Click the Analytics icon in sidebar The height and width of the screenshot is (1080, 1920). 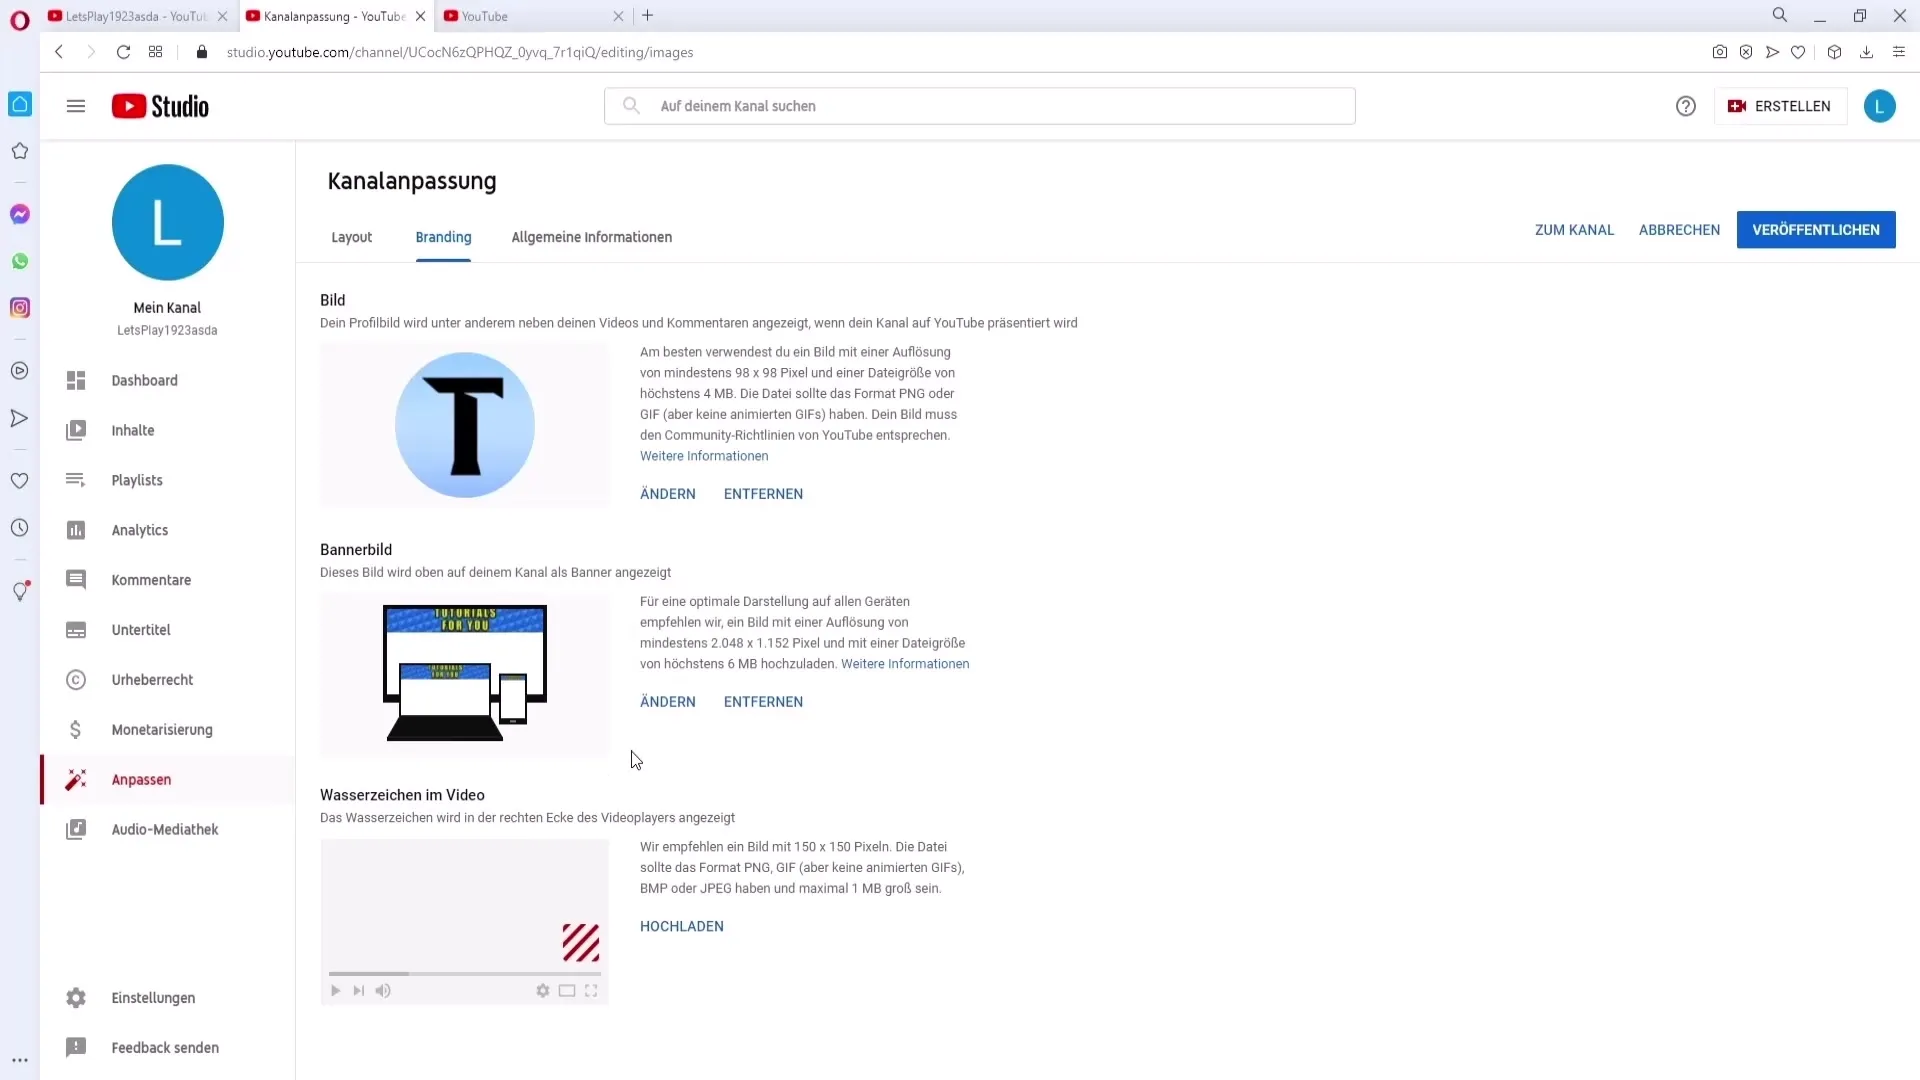click(x=74, y=529)
